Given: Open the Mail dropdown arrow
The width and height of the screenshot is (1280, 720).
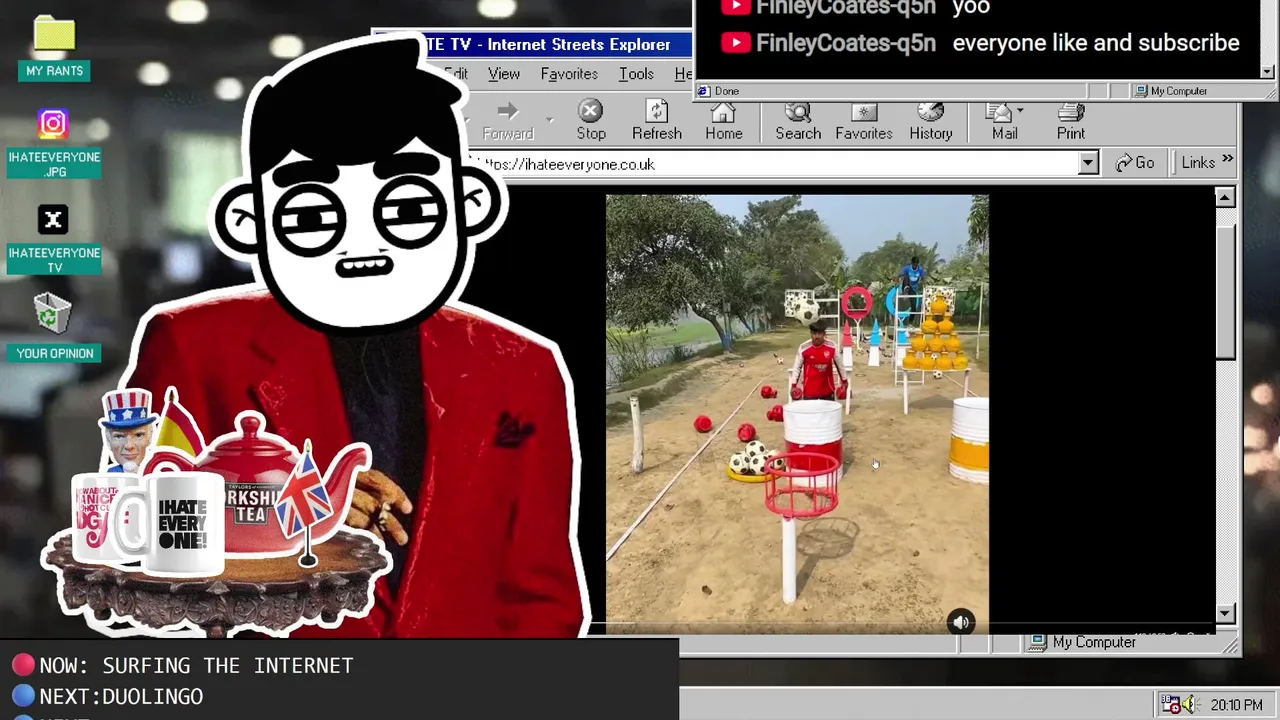Looking at the screenshot, I should [1021, 113].
